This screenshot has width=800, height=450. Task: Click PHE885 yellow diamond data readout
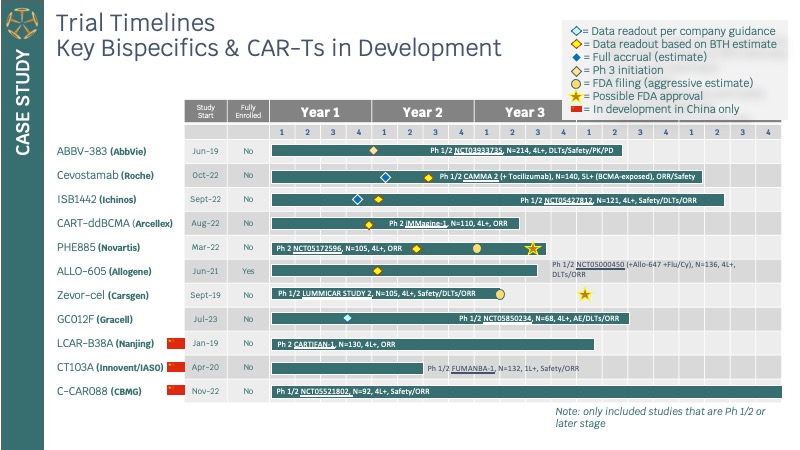(416, 249)
